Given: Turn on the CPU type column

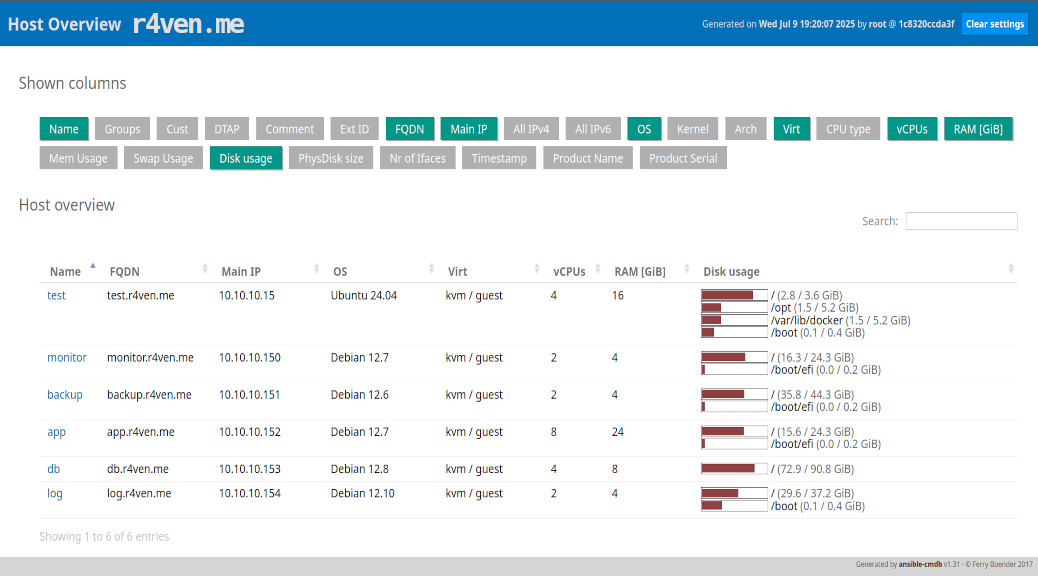Looking at the screenshot, I should coord(848,129).
